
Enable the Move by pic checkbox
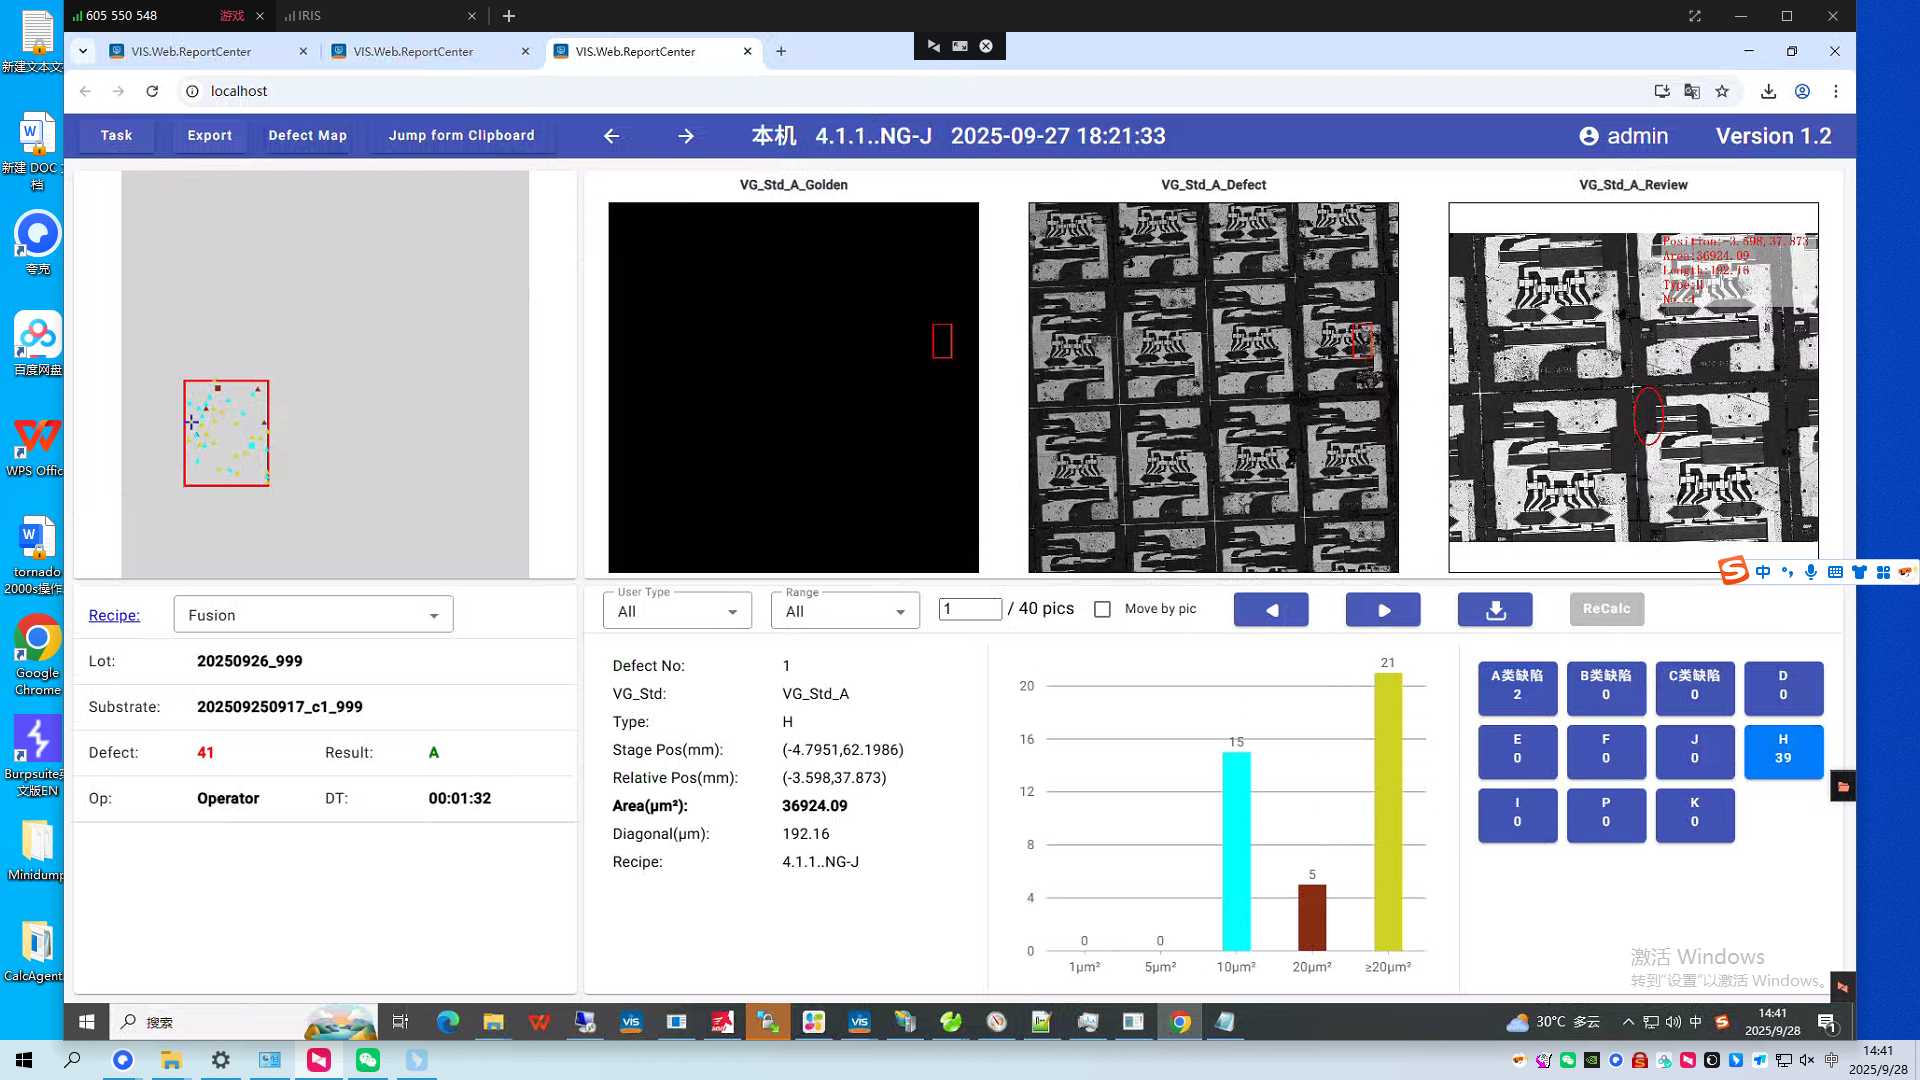coord(1102,609)
